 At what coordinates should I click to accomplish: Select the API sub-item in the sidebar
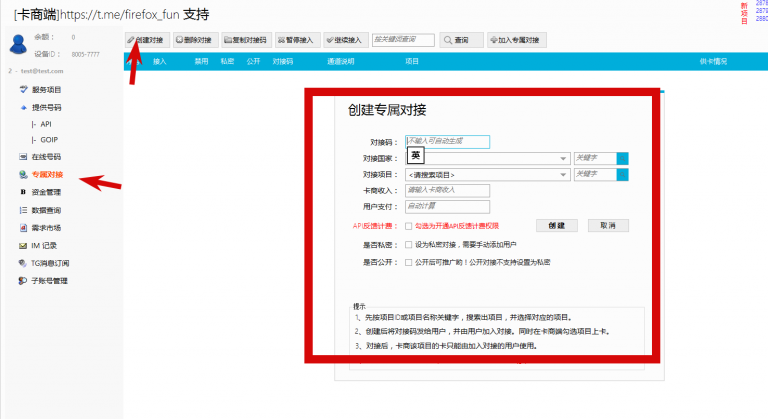(46, 124)
